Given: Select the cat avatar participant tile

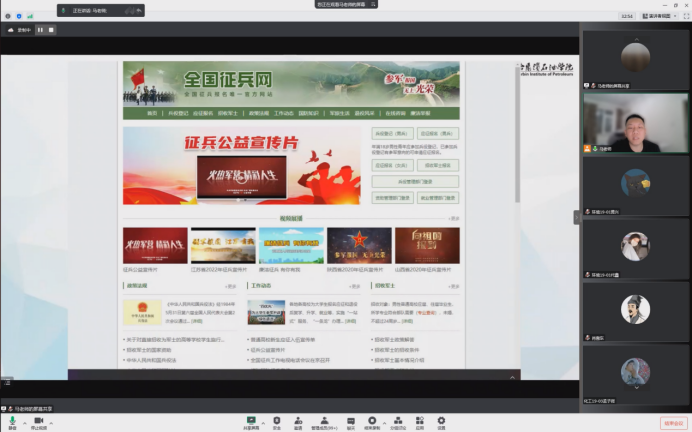Looking at the screenshot, I should 636,185.
